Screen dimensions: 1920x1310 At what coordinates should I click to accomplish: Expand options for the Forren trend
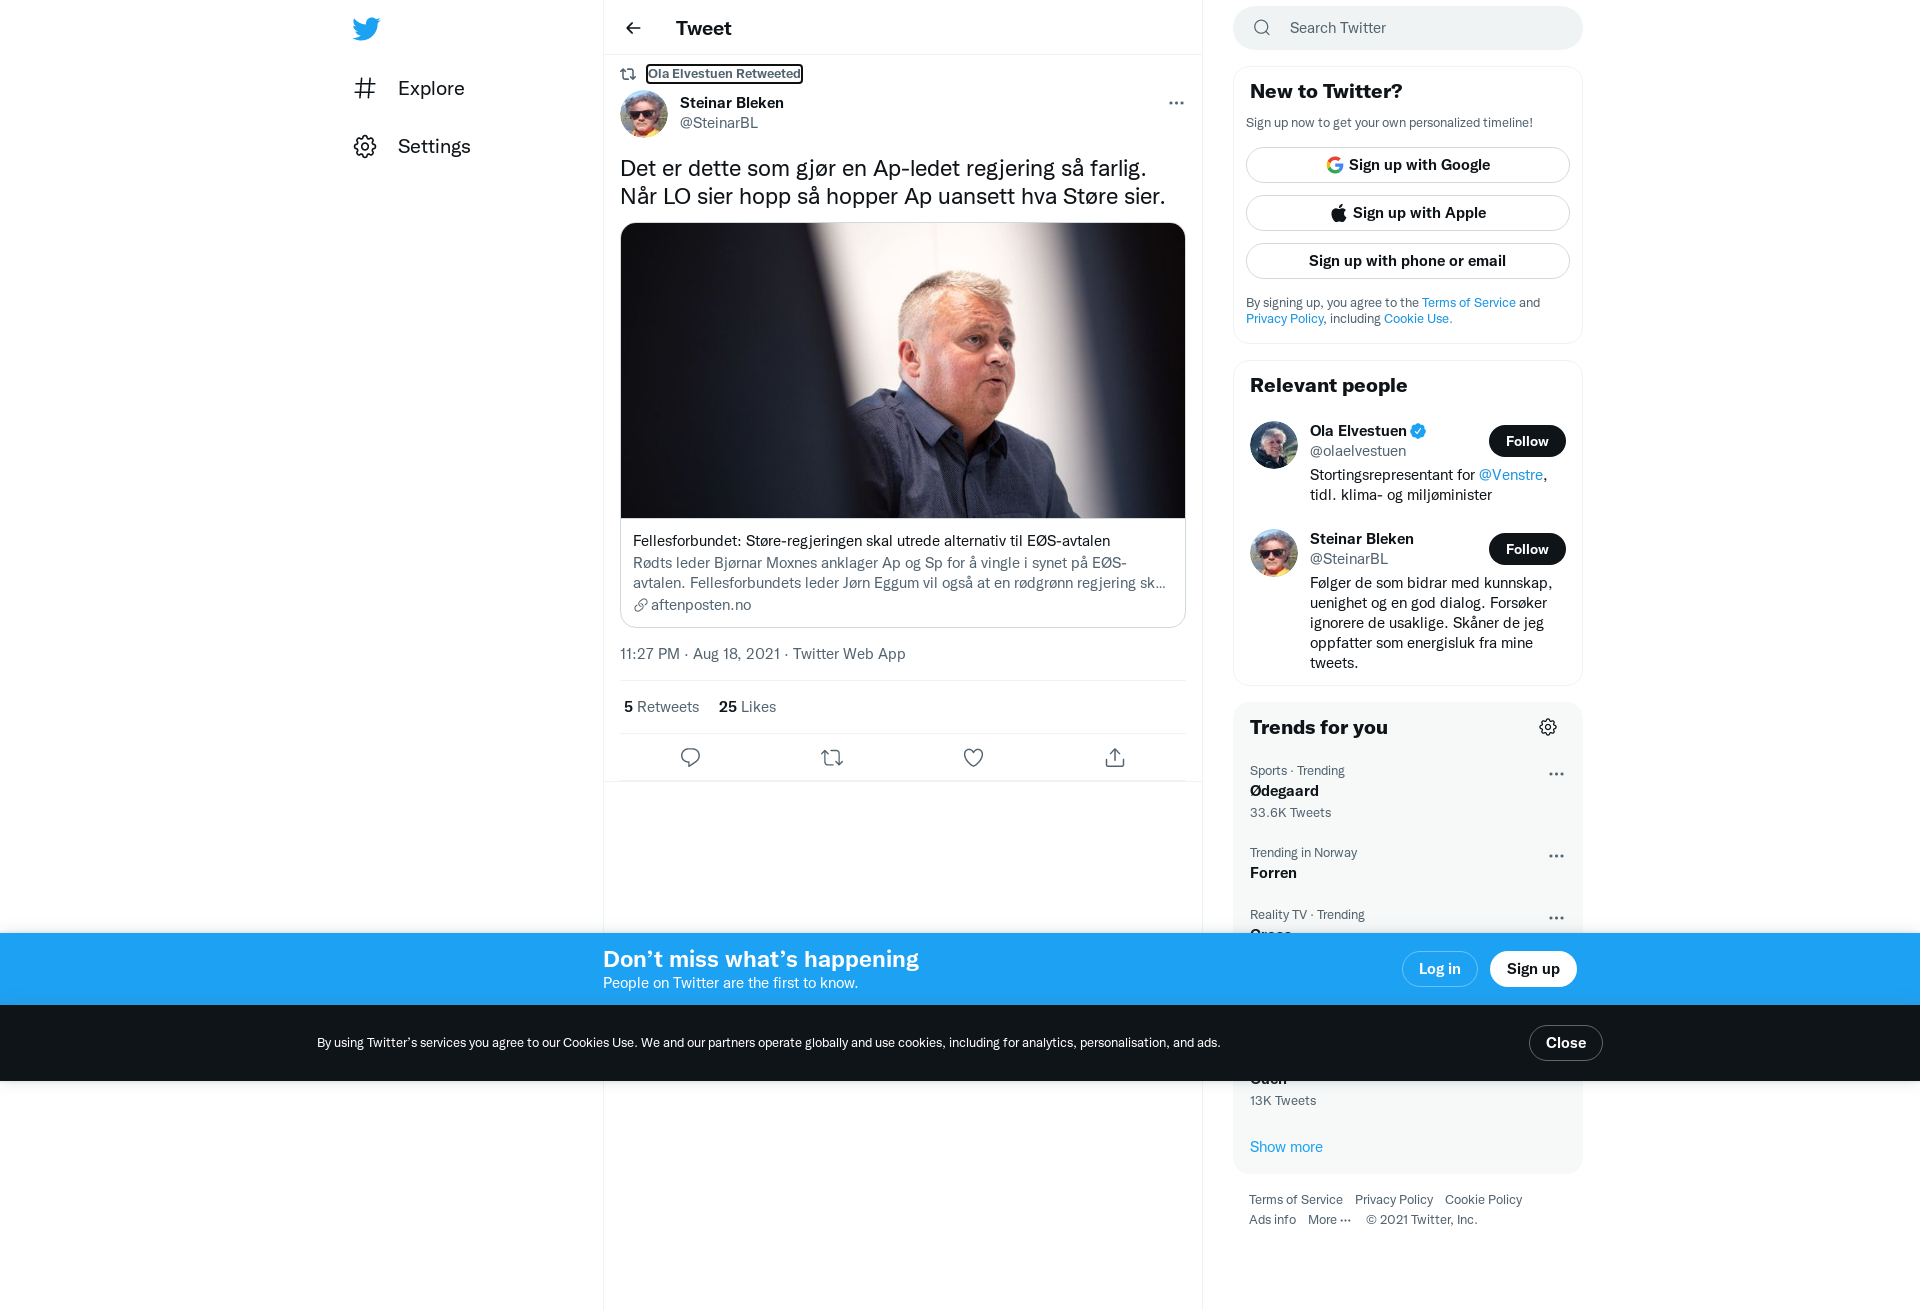pyautogui.click(x=1556, y=856)
